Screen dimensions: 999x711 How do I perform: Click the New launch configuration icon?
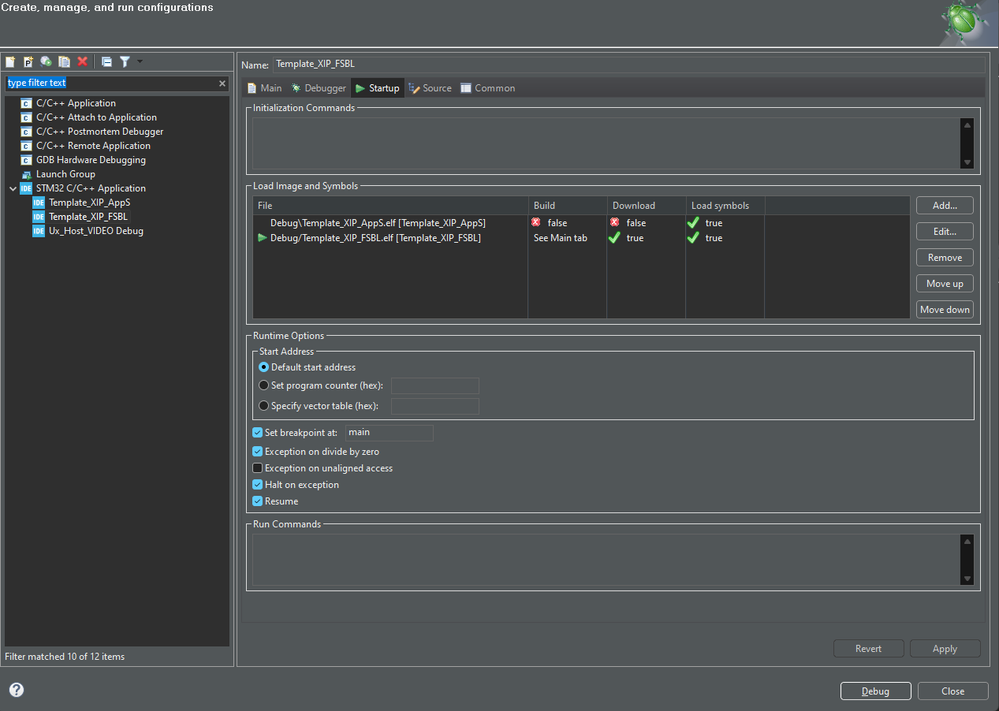pos(10,62)
